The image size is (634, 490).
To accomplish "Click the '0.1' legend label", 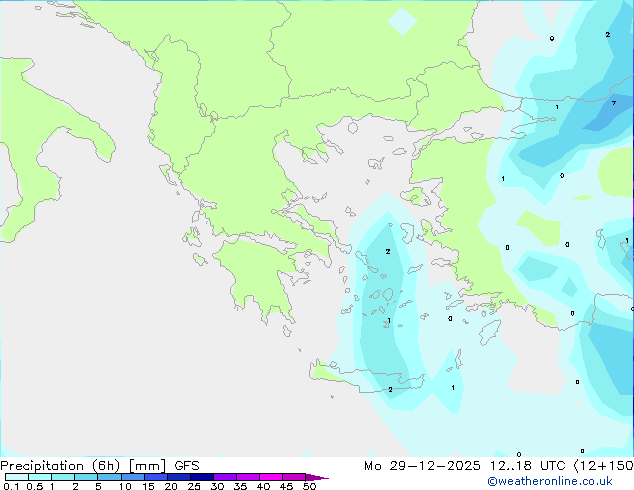I will [11, 486].
